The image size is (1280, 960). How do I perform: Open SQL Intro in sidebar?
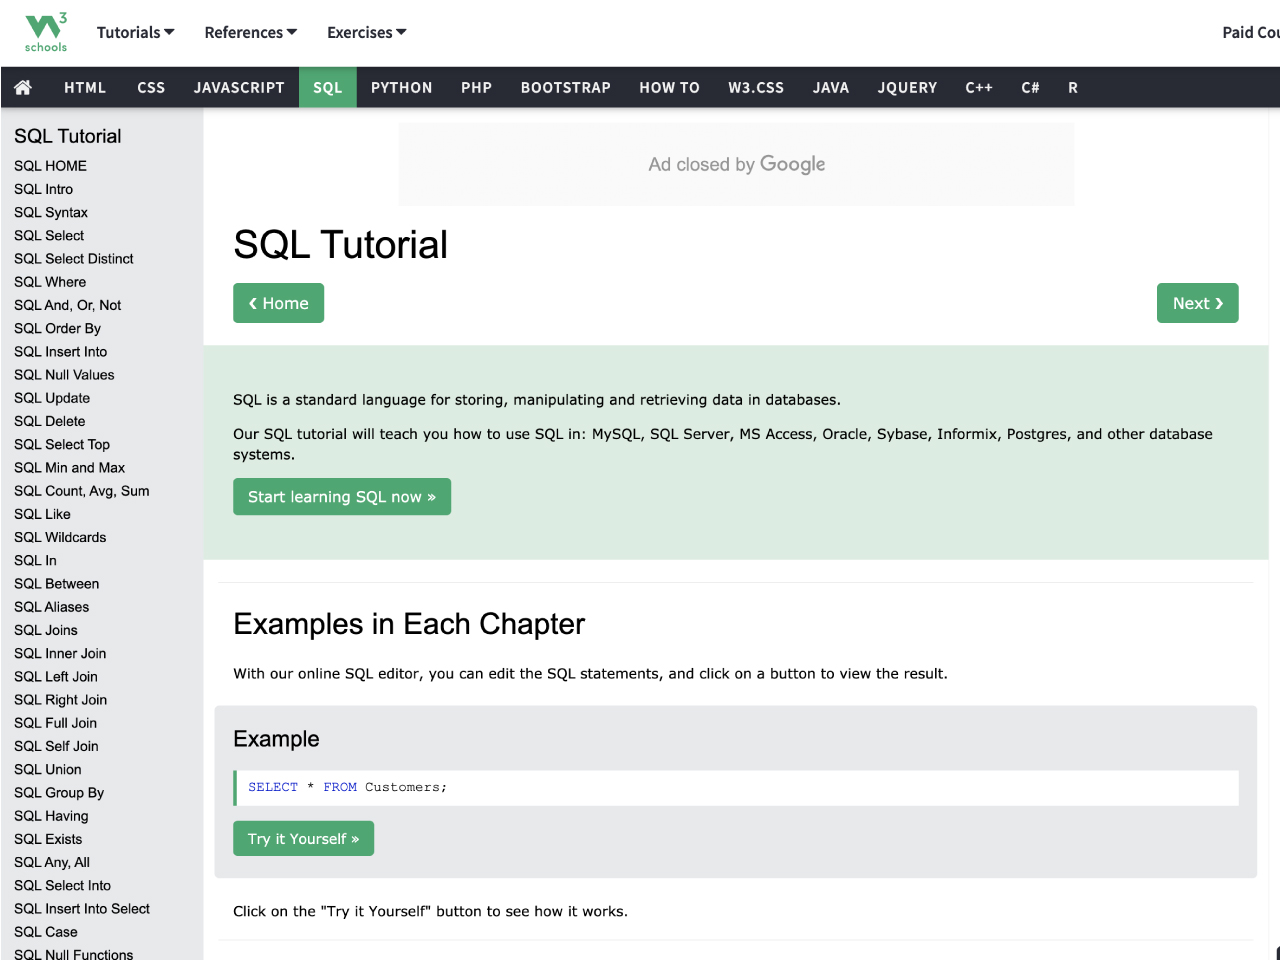point(43,189)
